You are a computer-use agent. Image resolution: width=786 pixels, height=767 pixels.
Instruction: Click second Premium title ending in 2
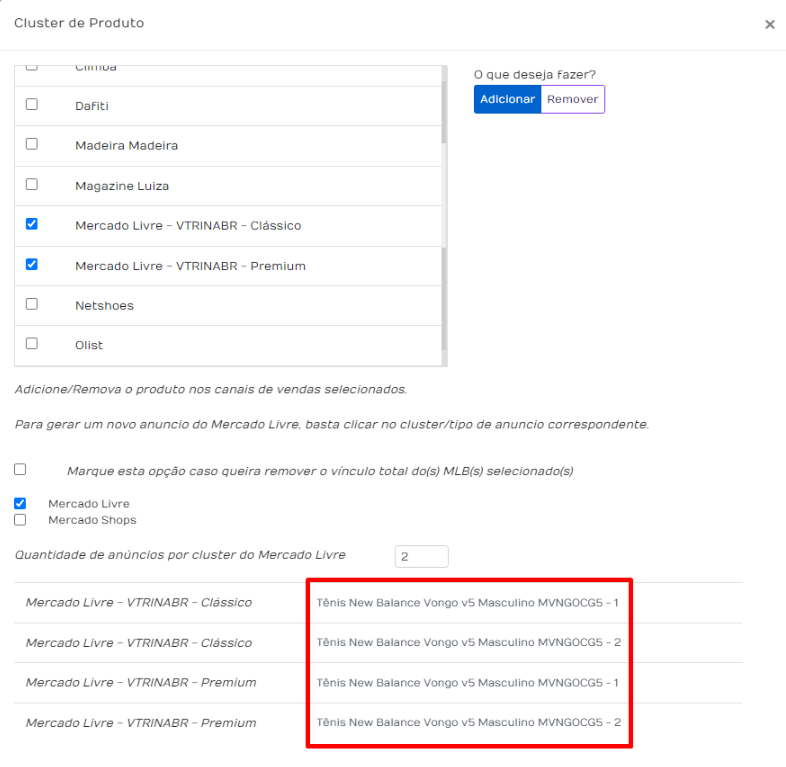coord(469,722)
